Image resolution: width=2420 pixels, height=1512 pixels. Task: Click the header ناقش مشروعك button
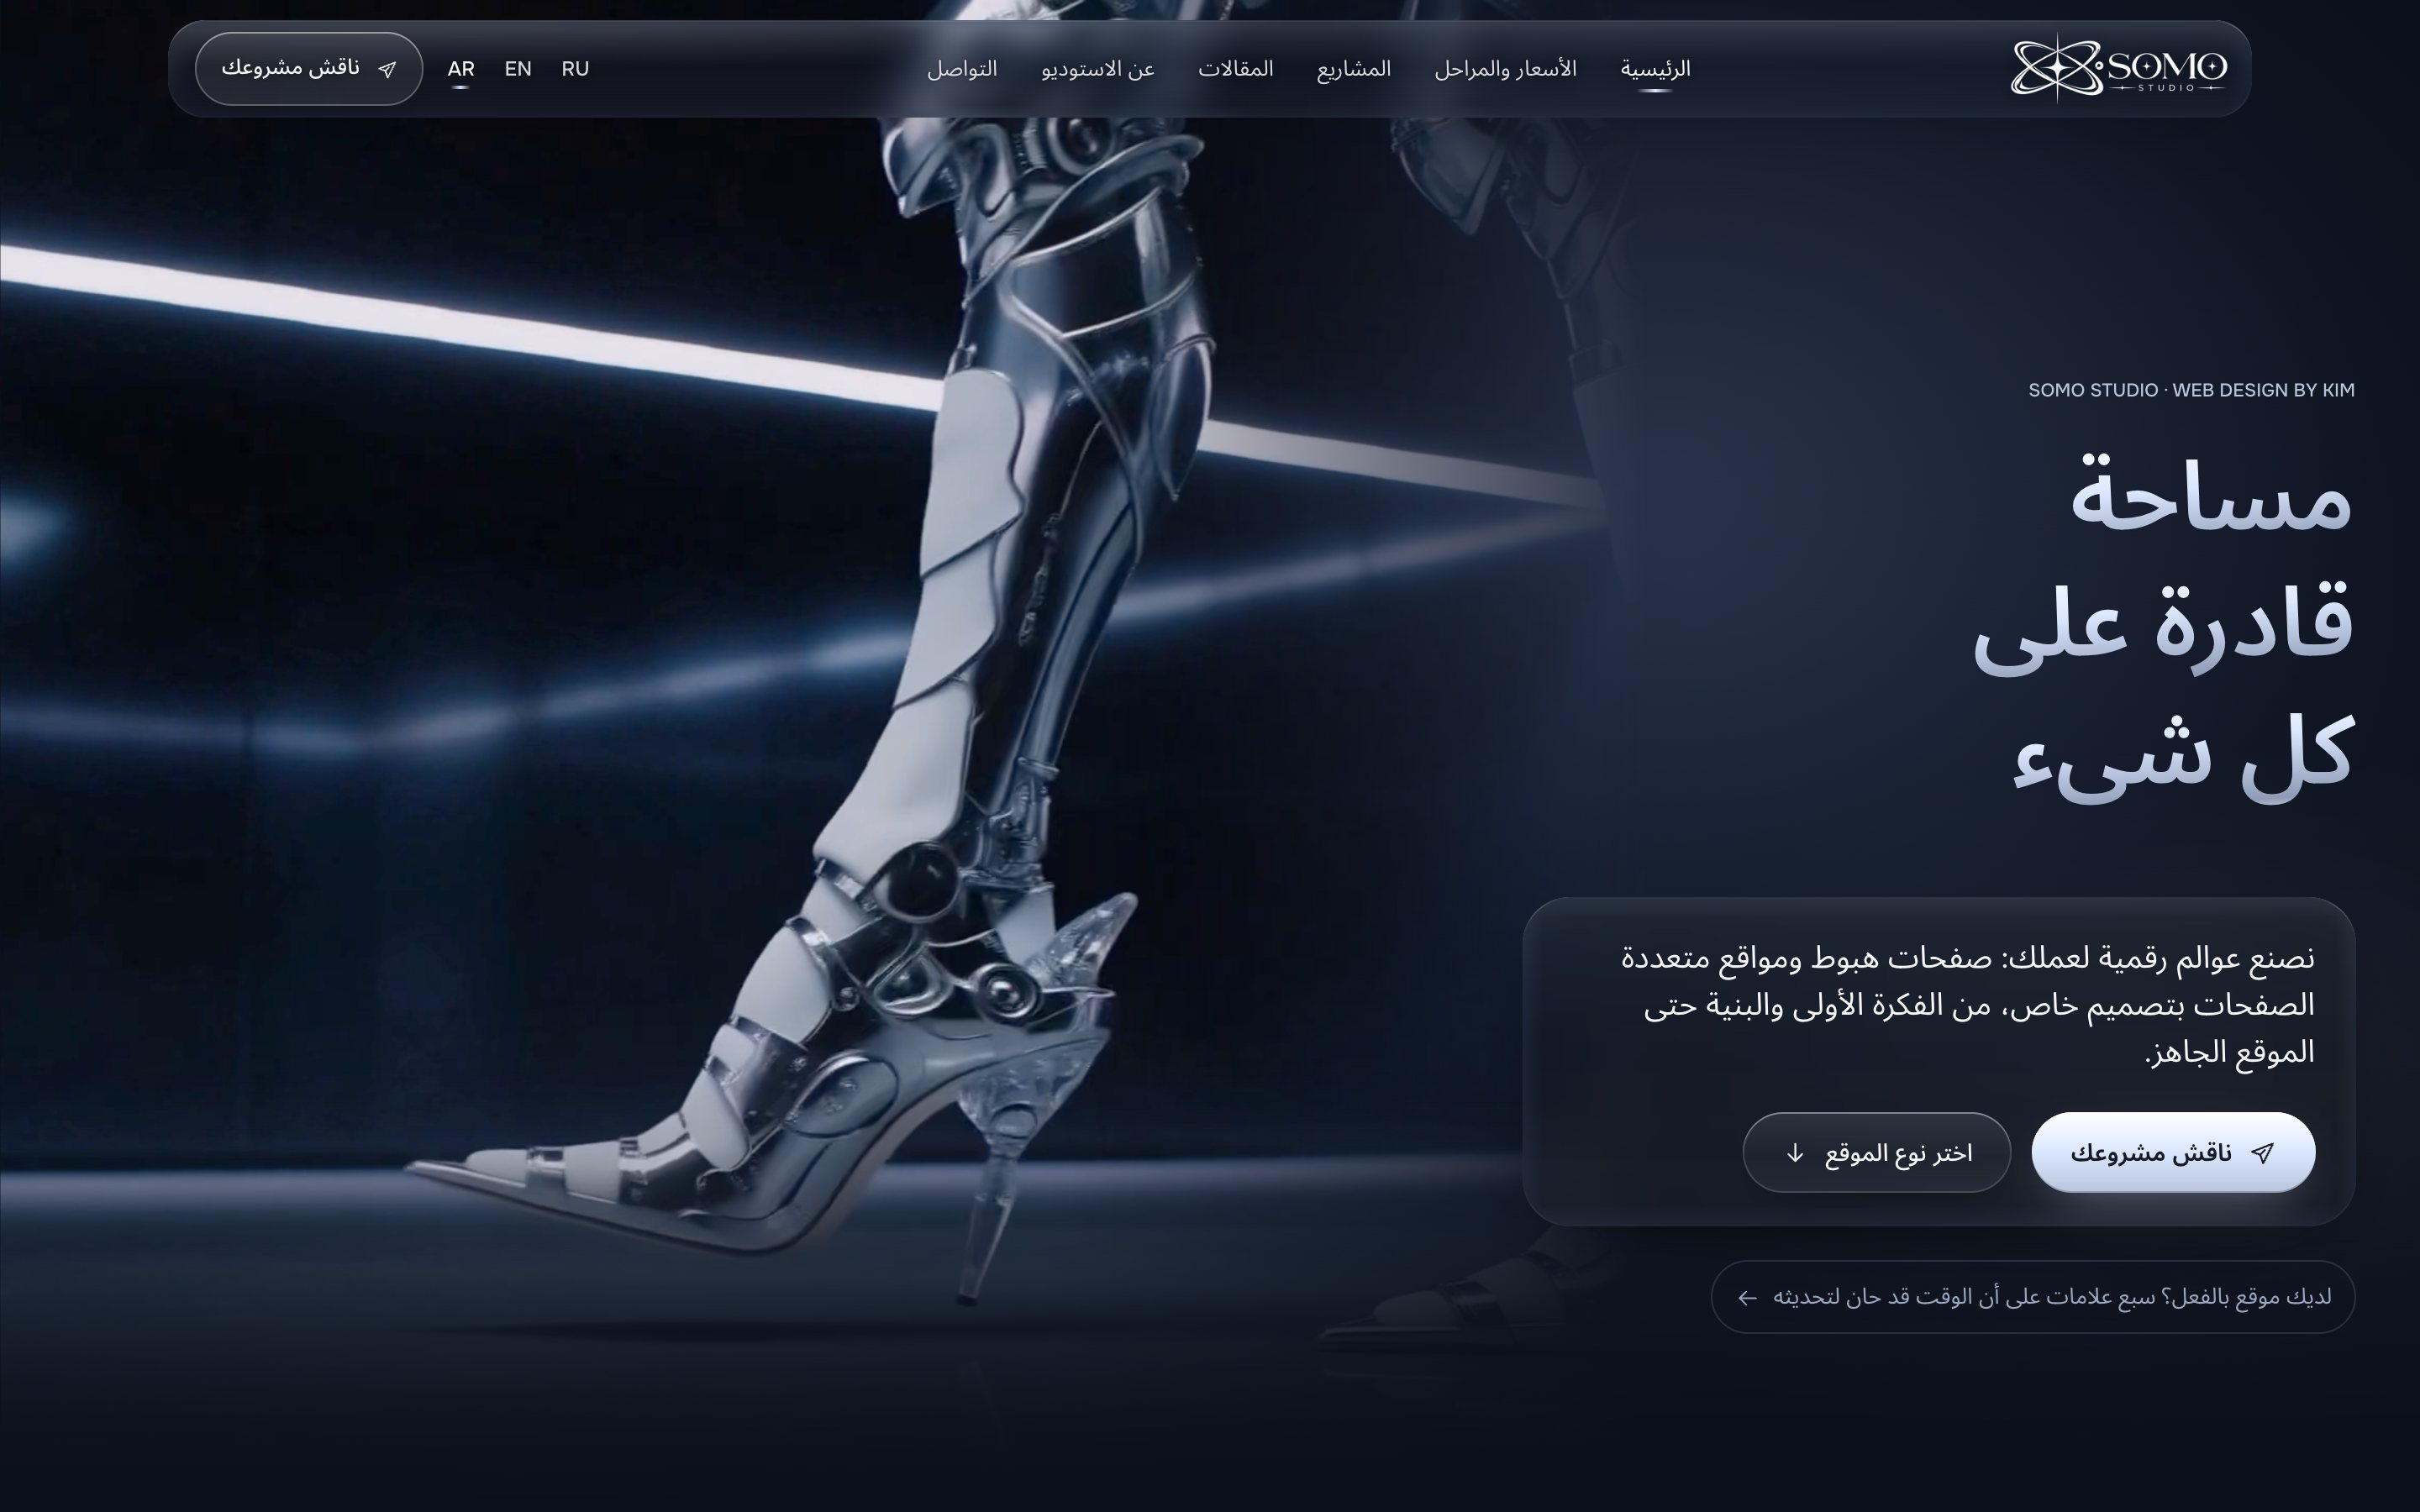pyautogui.click(x=309, y=69)
